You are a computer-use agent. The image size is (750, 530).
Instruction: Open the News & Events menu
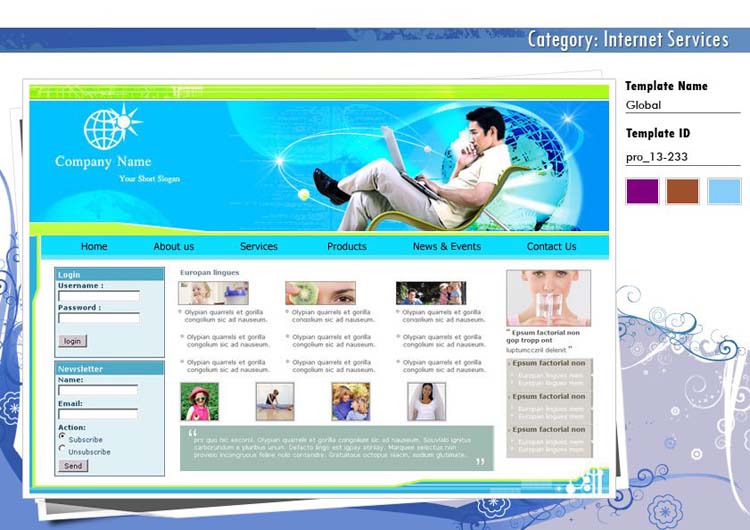tap(446, 247)
